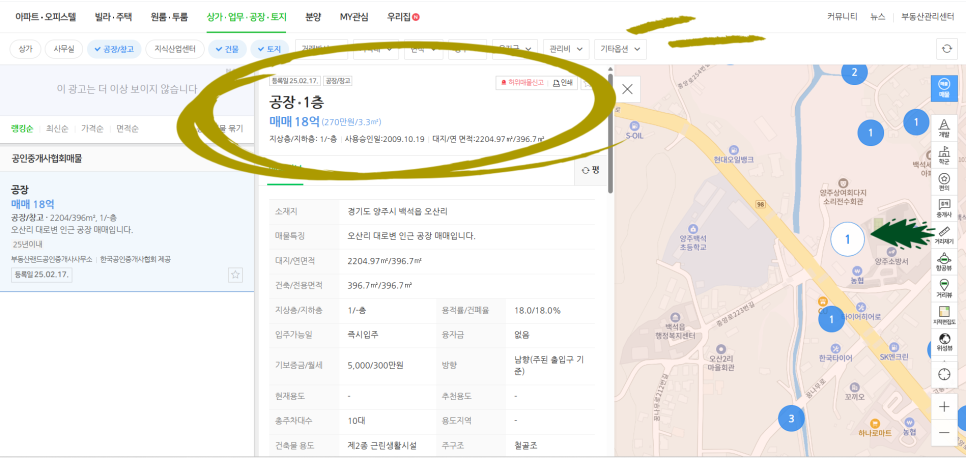Click the 한국타이어 map marker
966x458 pixels.
coord(835,353)
